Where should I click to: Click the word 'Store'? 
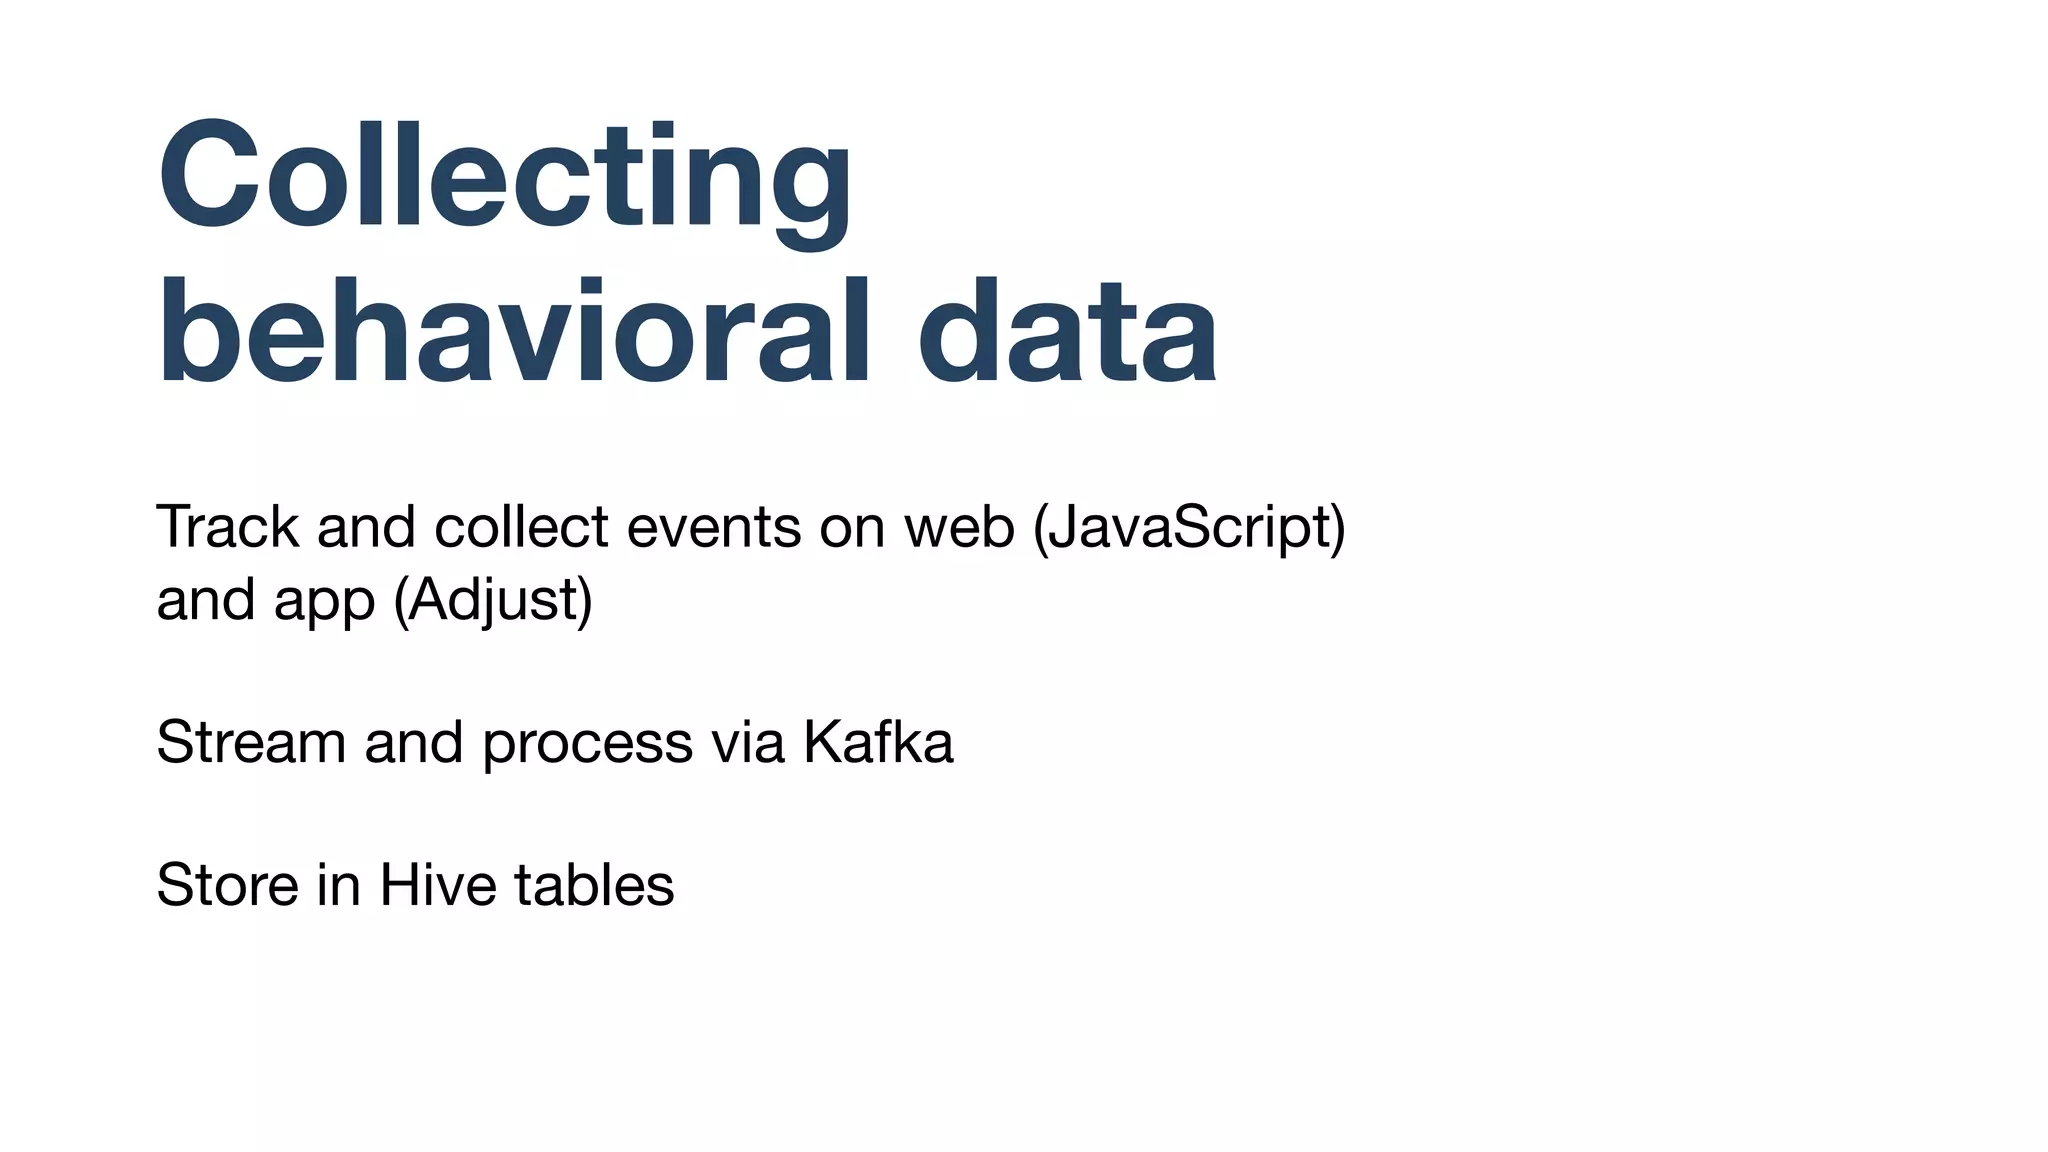click(x=227, y=886)
